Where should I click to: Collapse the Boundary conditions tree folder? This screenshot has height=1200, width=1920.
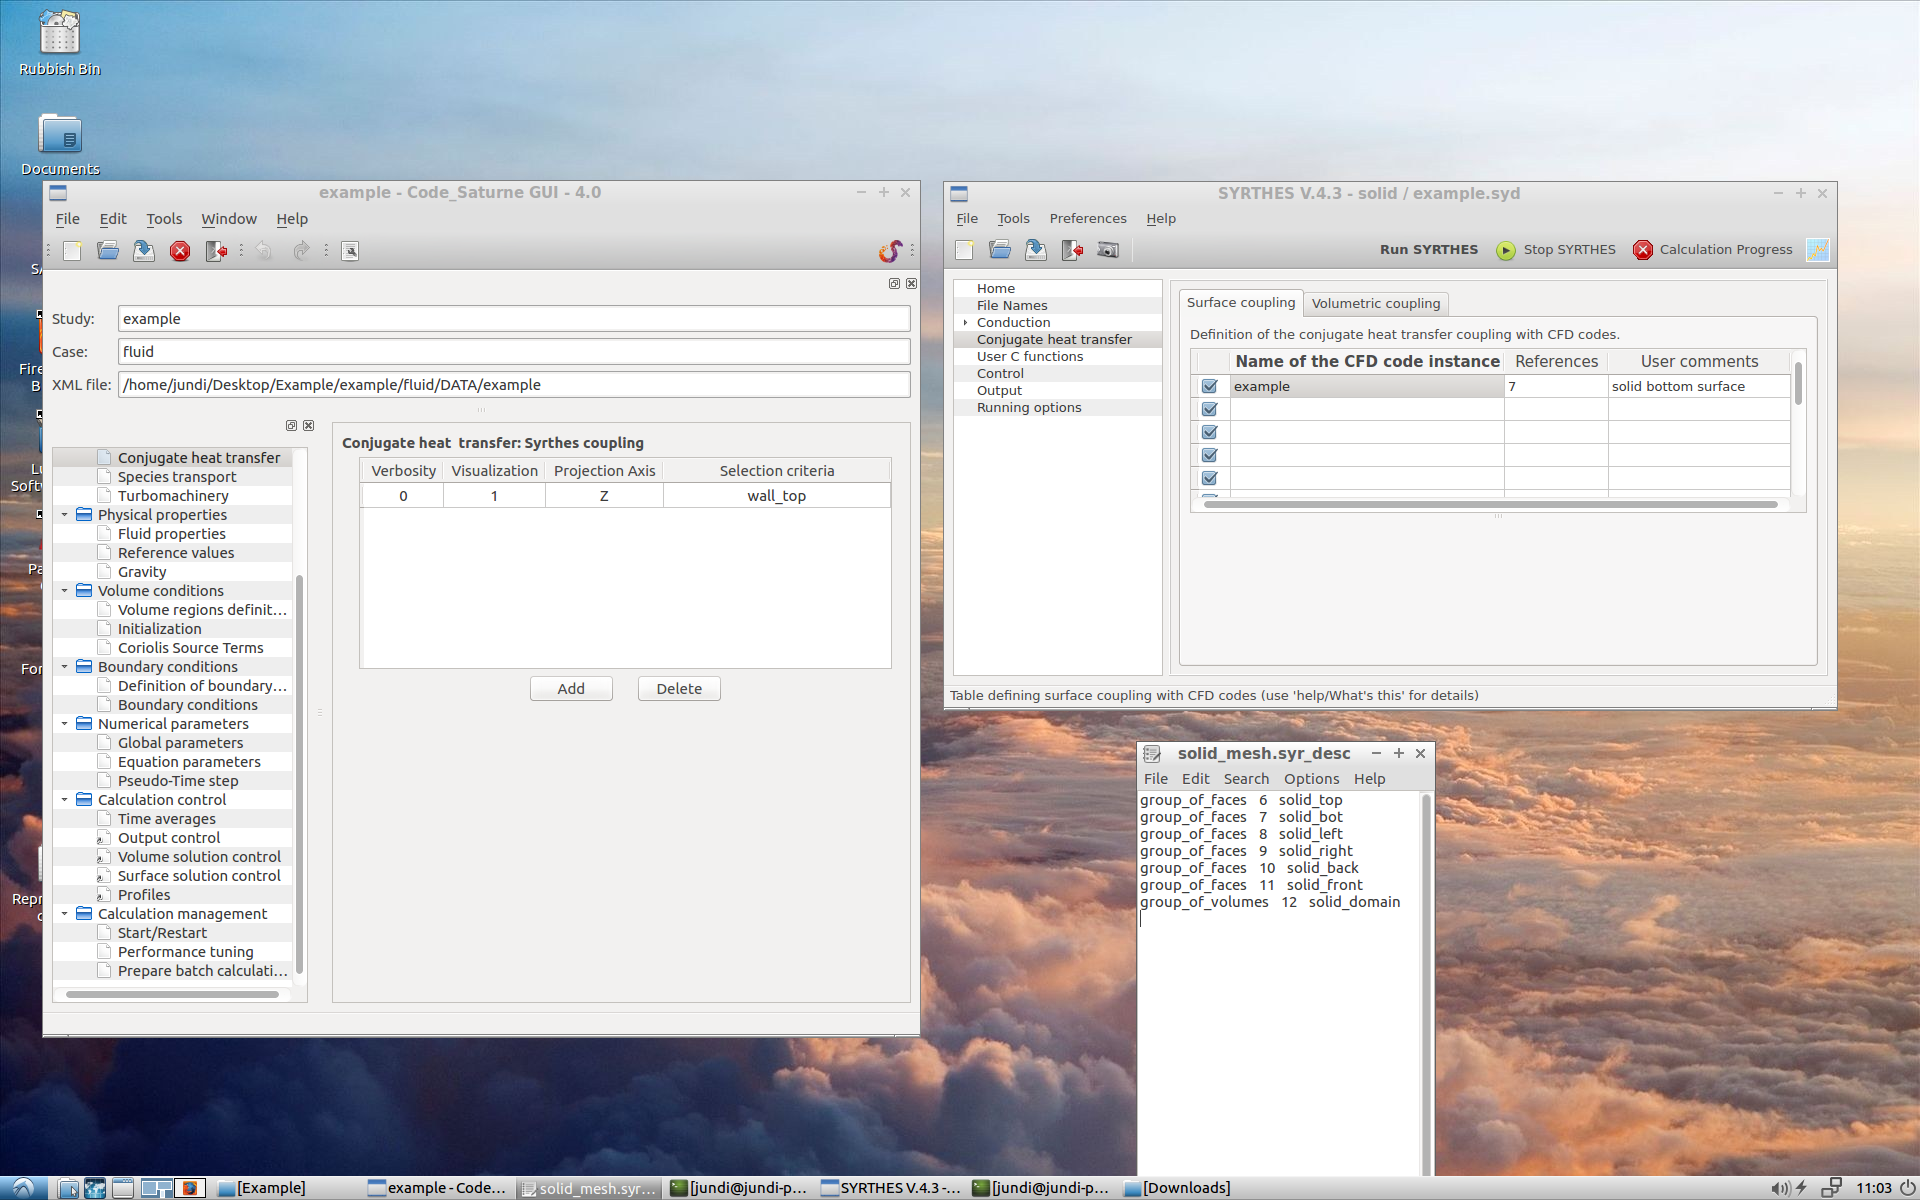point(65,667)
